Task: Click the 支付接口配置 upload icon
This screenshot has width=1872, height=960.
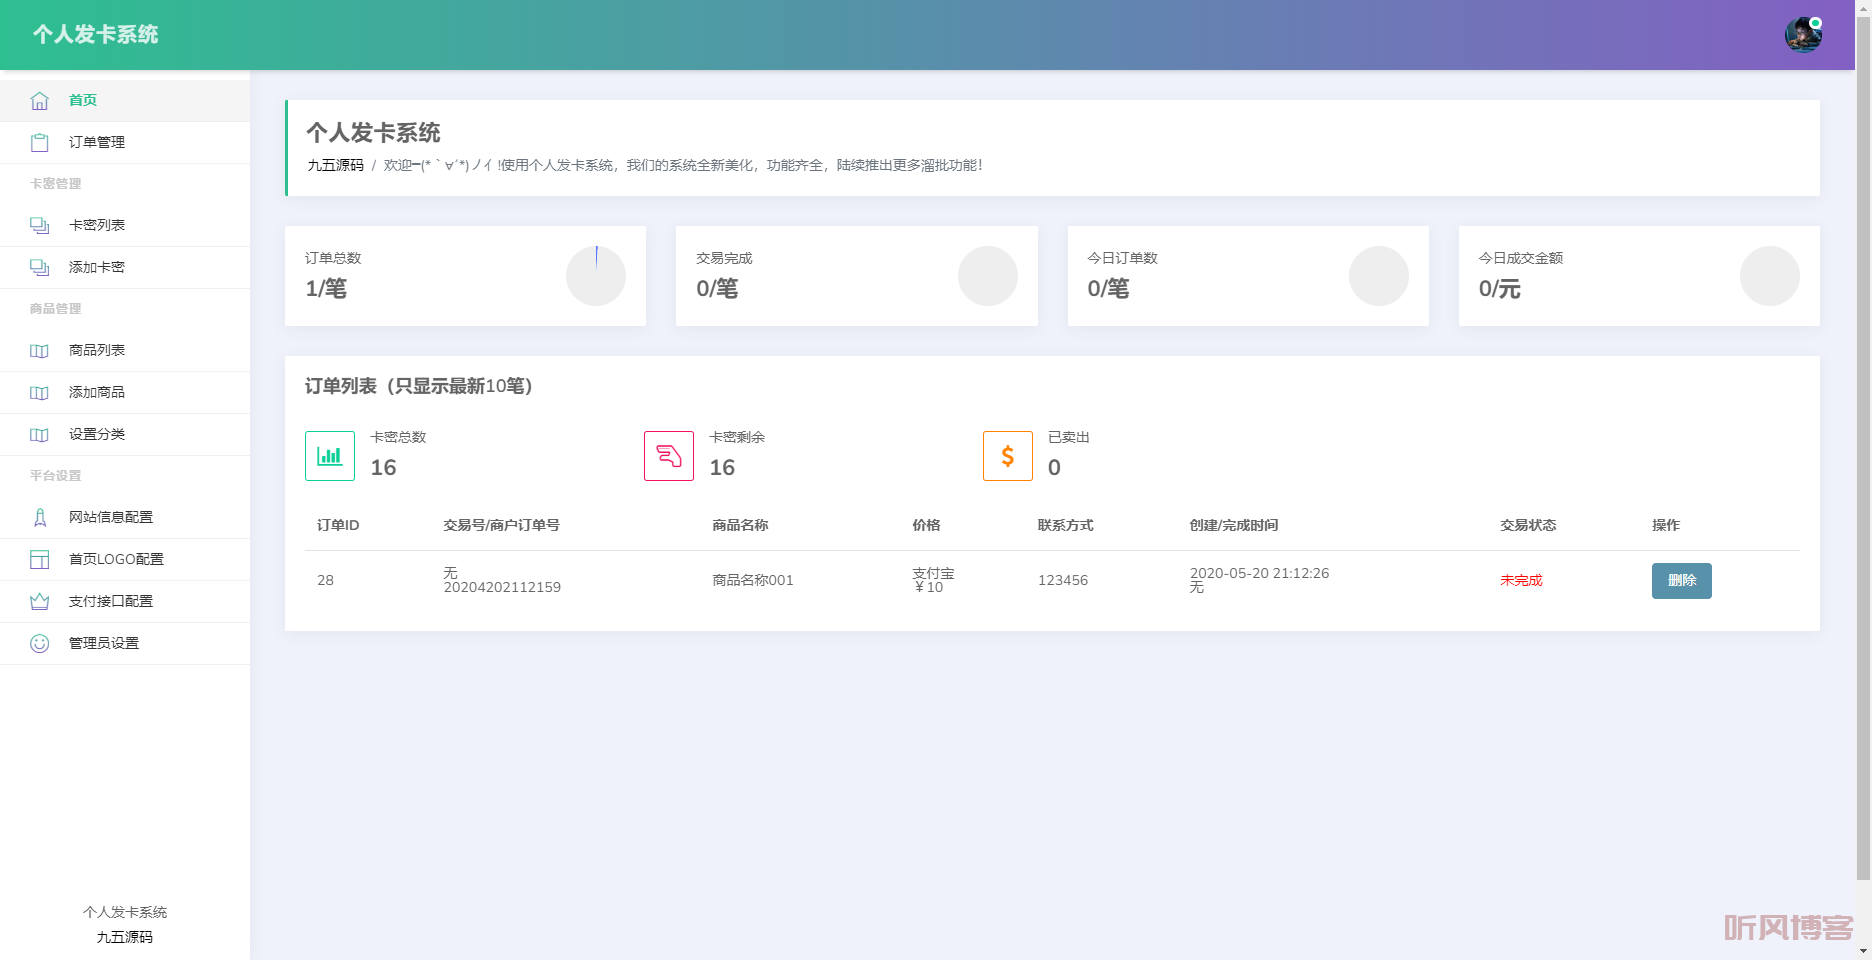Action: [x=39, y=601]
